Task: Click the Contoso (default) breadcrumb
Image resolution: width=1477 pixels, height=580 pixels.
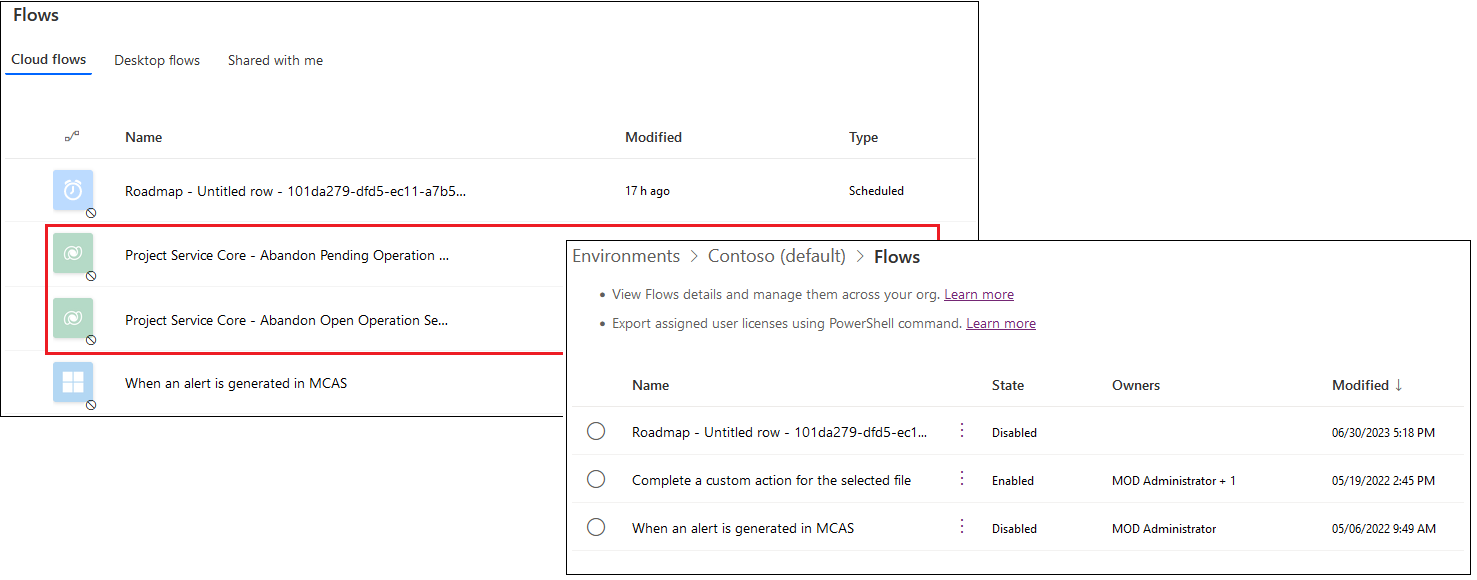Action: click(x=776, y=257)
